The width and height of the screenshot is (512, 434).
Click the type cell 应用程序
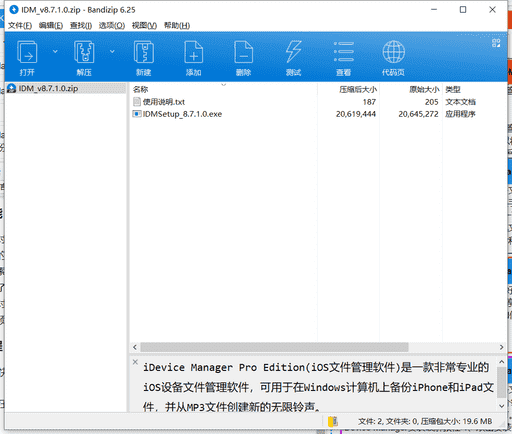pos(460,114)
